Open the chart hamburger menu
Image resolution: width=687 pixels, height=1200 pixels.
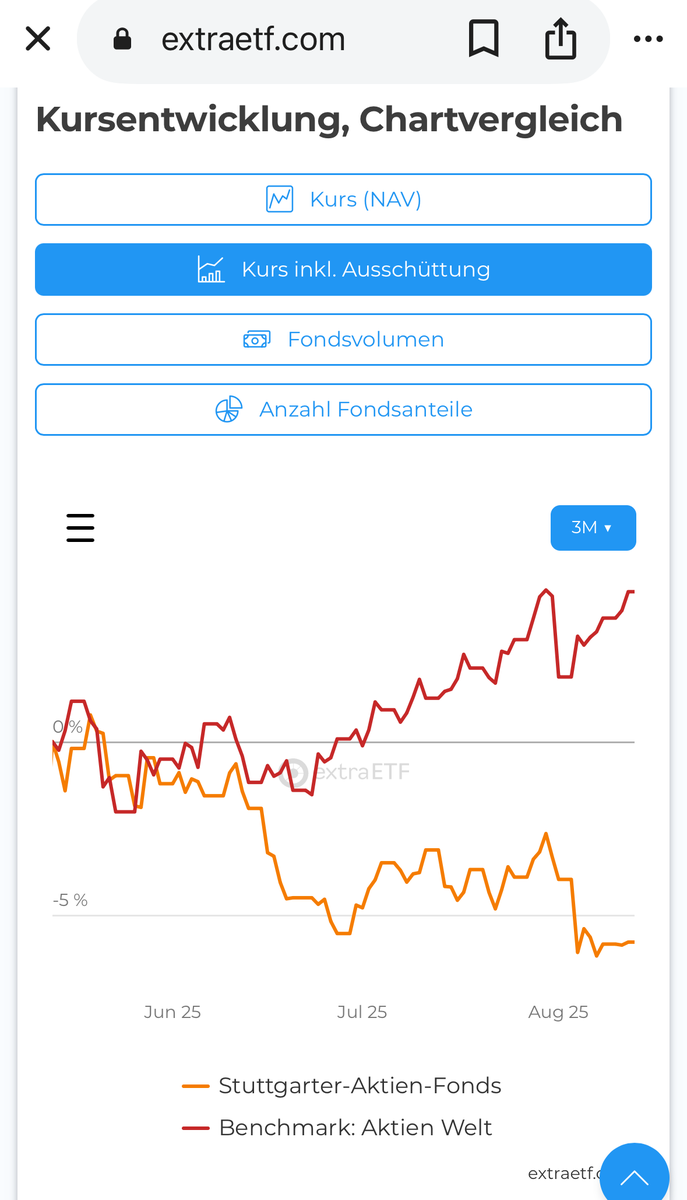pyautogui.click(x=80, y=528)
